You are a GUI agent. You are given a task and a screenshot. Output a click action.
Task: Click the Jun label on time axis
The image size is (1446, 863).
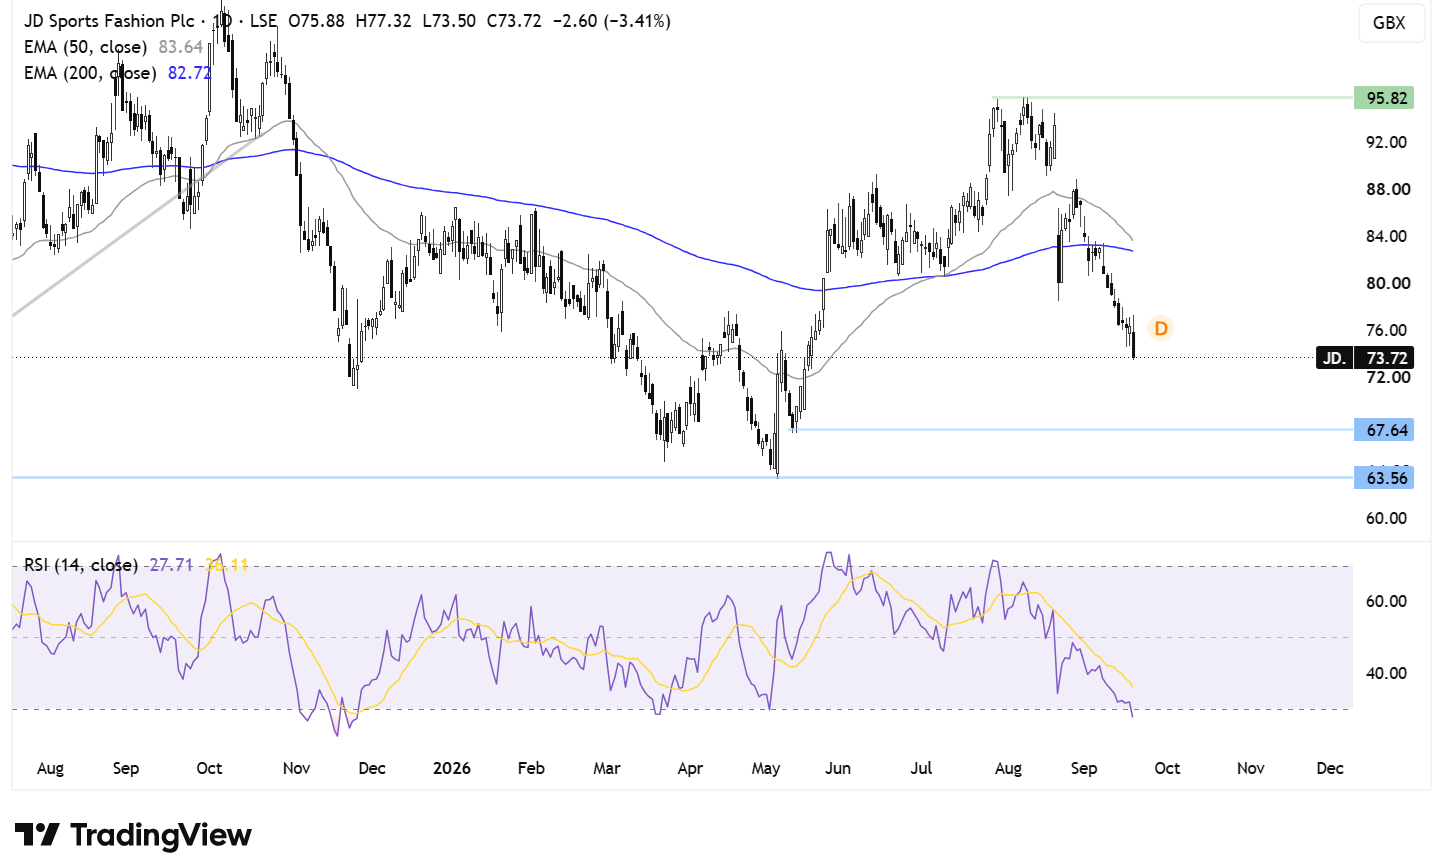pyautogui.click(x=838, y=768)
